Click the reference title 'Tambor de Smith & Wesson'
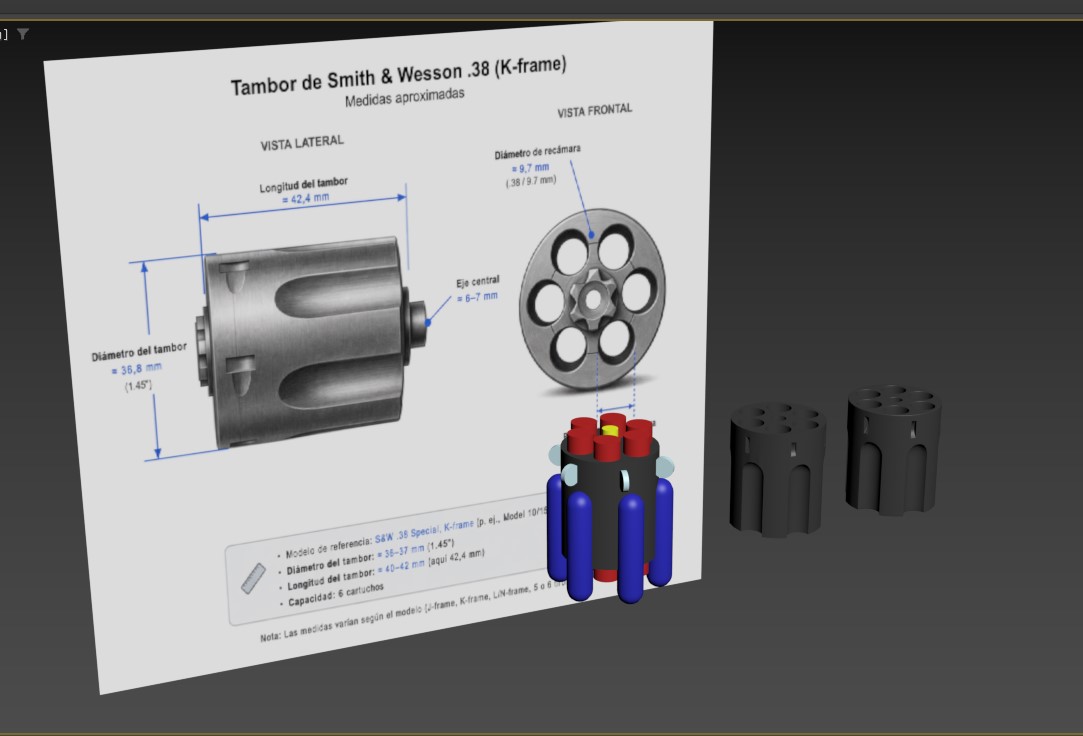This screenshot has width=1083, height=736. (x=398, y=76)
